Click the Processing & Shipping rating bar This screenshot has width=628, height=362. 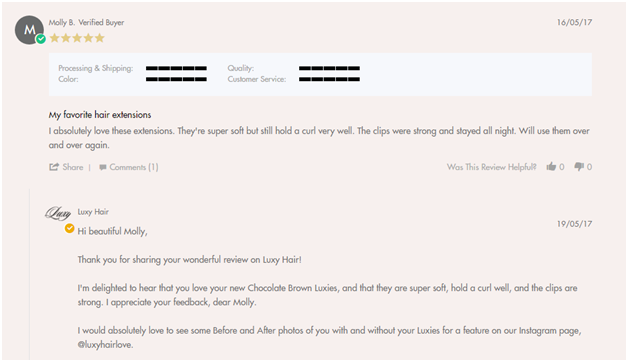(x=176, y=68)
